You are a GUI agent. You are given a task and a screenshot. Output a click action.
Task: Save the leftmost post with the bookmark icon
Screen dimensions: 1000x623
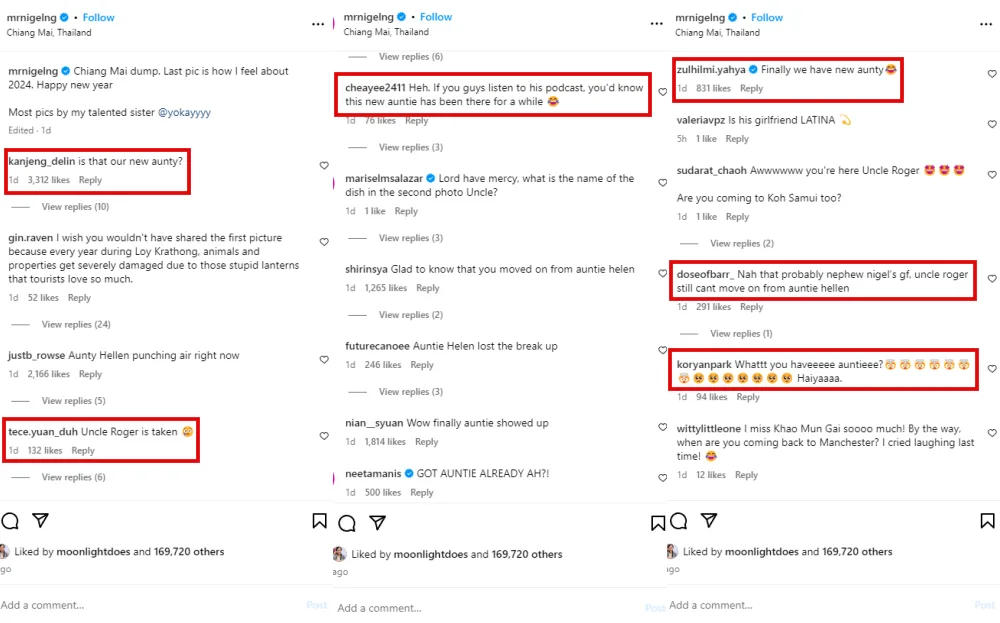(x=319, y=520)
